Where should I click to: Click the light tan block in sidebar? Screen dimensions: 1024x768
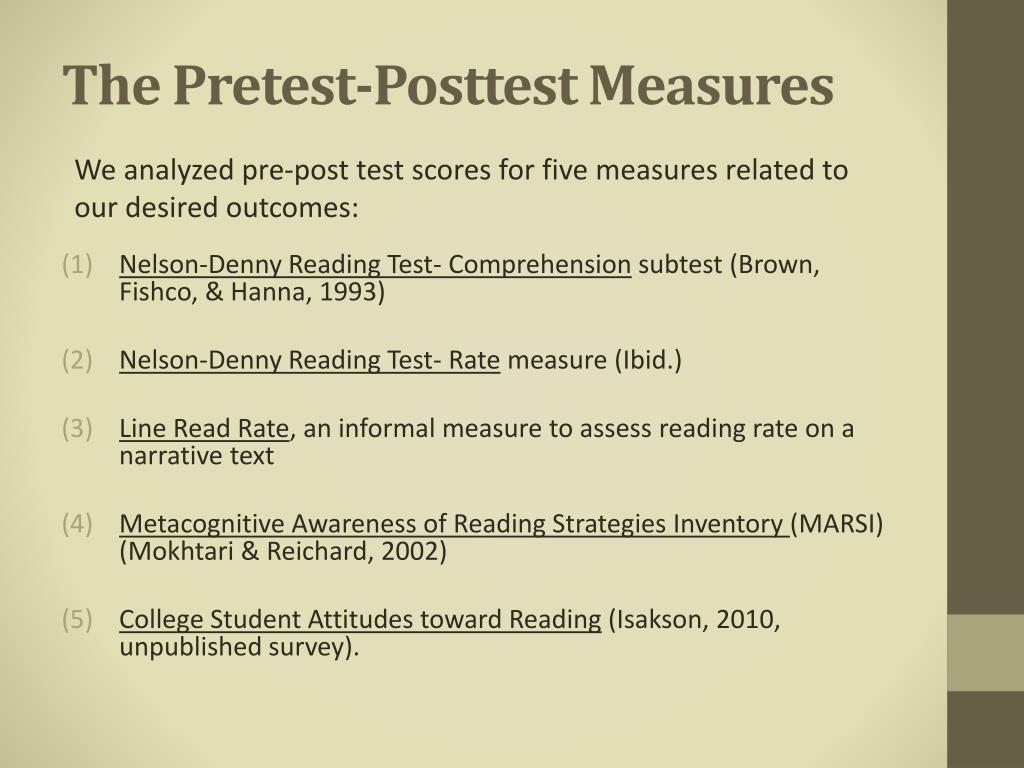point(985,652)
